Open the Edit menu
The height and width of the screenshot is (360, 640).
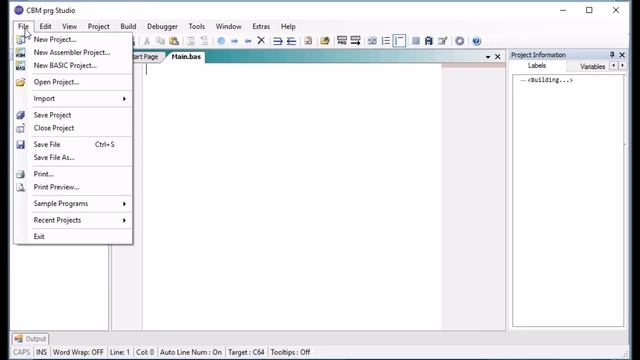click(45, 27)
